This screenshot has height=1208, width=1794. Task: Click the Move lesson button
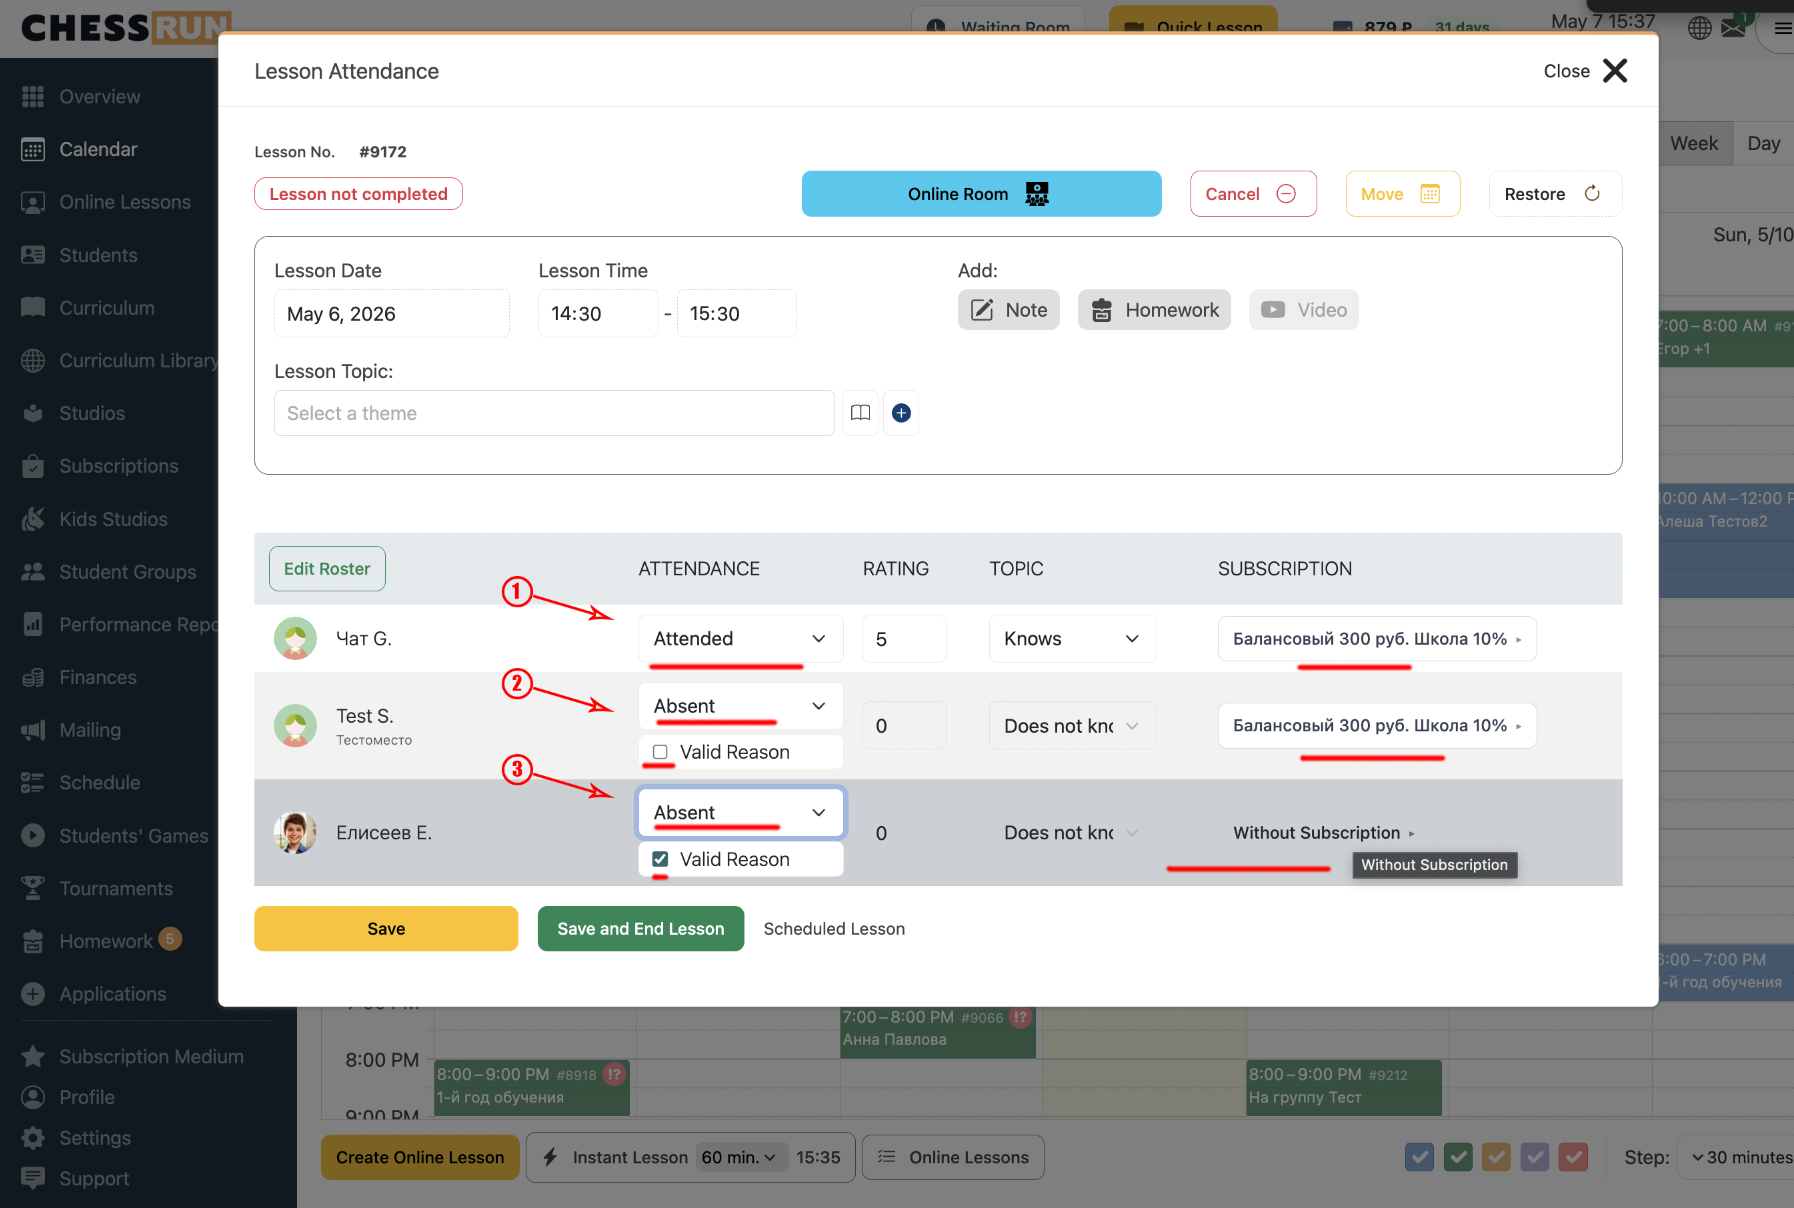tap(1403, 194)
